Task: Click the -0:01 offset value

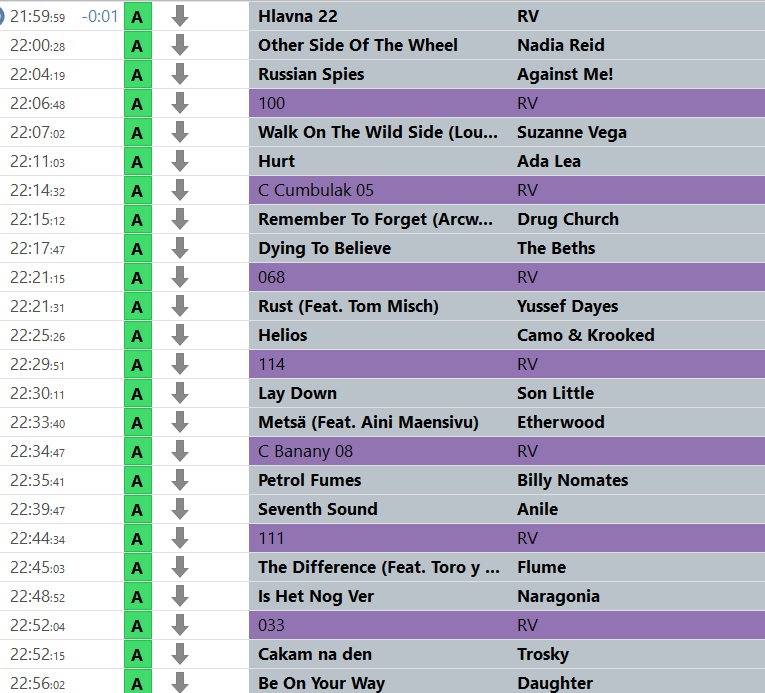Action: point(100,16)
